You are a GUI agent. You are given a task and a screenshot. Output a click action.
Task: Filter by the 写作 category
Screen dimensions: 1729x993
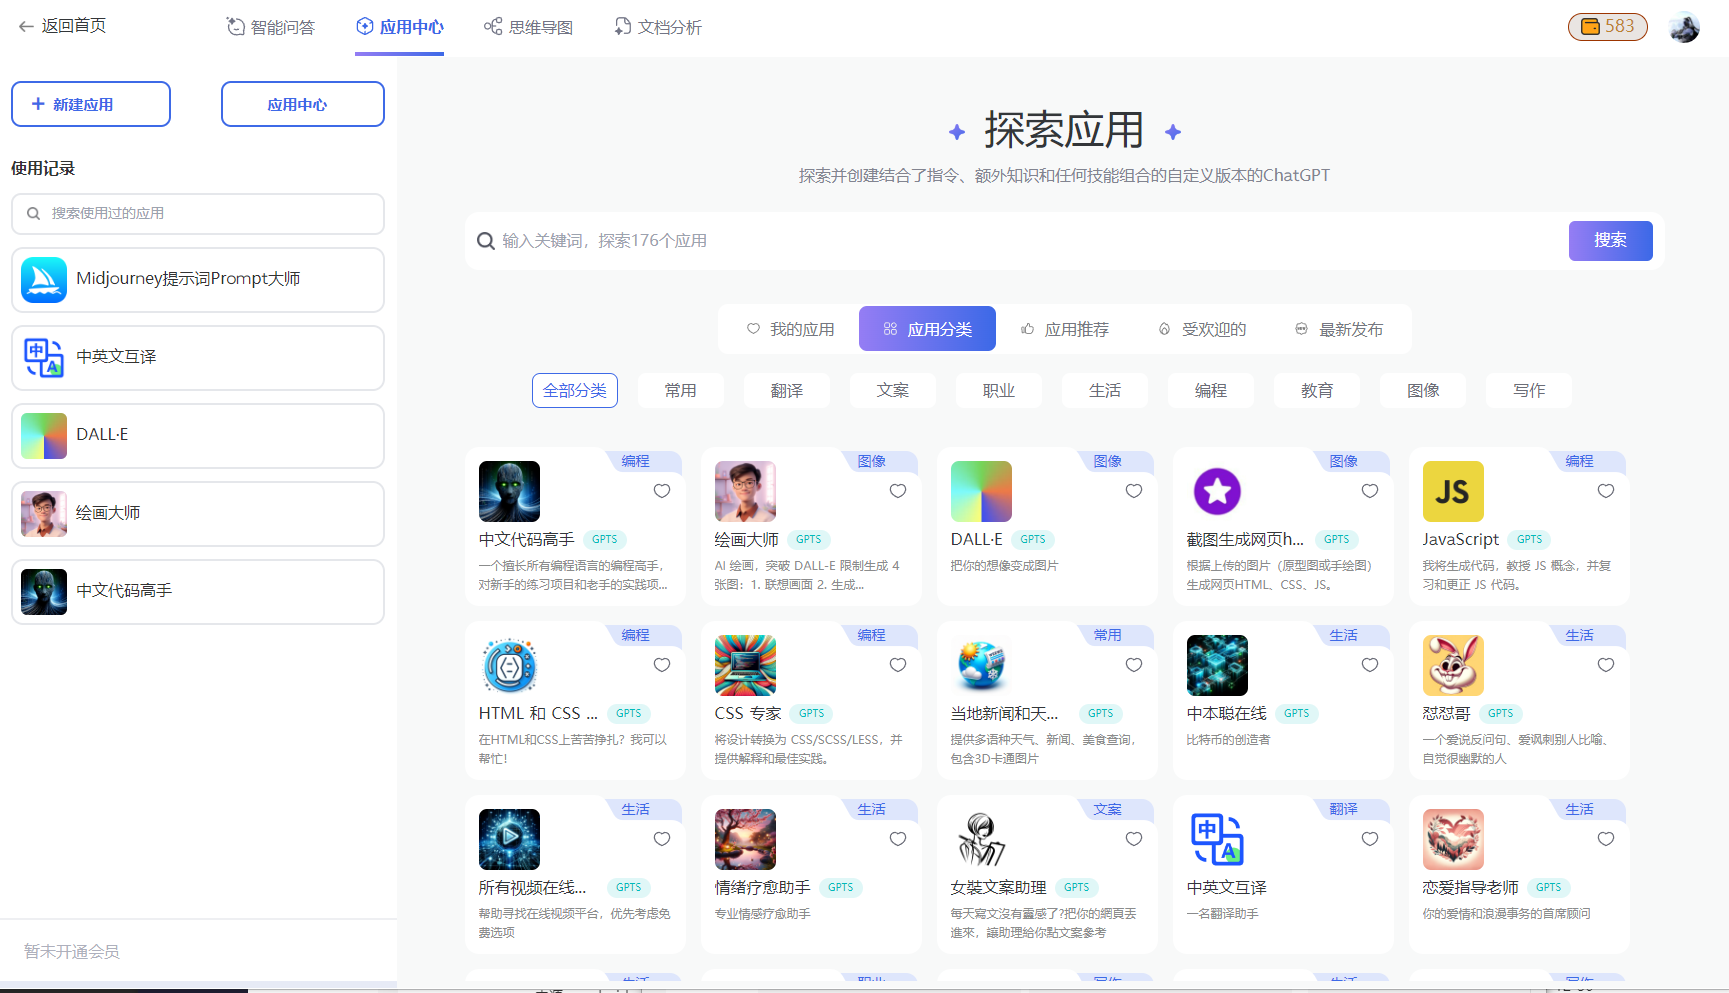pyautogui.click(x=1529, y=390)
